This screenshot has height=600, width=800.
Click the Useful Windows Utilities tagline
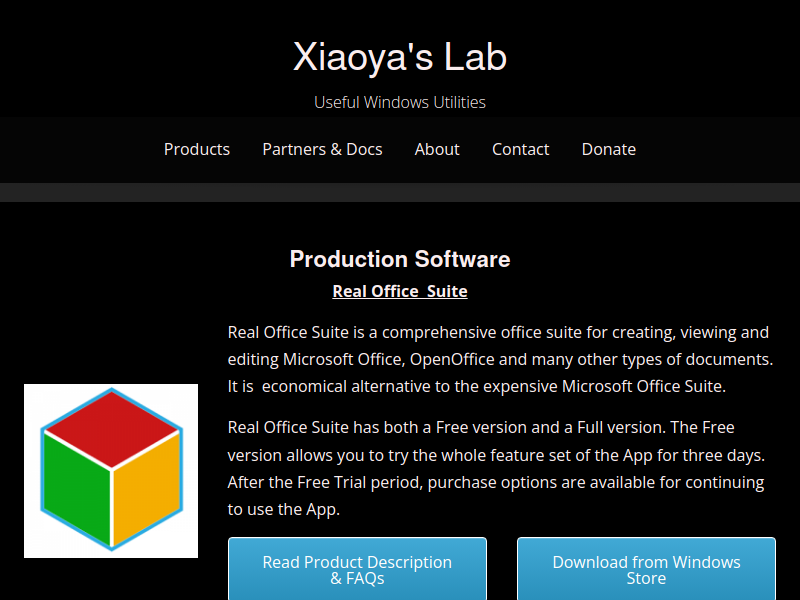[400, 102]
